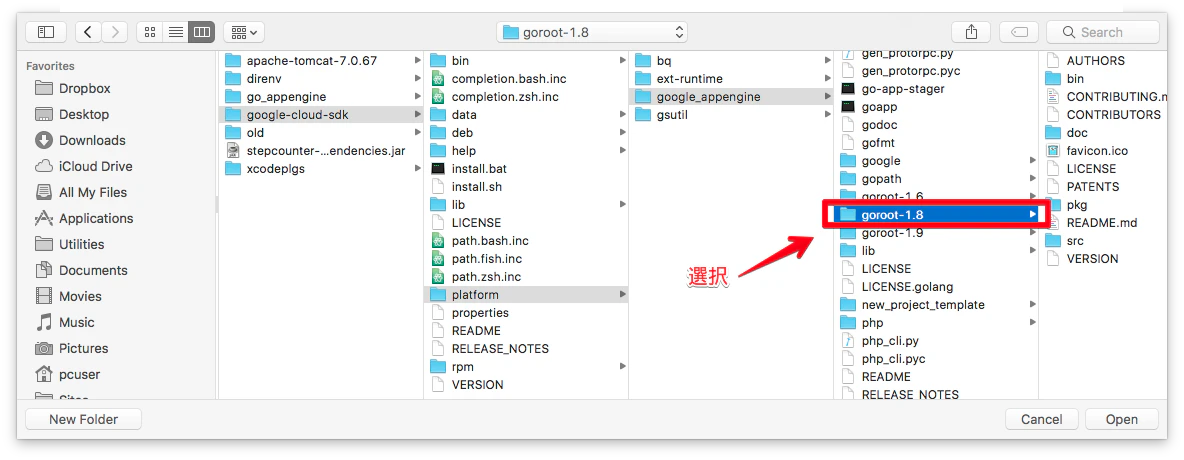Screen dimensions: 1184x460
Task: Select completion.bash.inc file
Action: pyautogui.click(x=526, y=79)
